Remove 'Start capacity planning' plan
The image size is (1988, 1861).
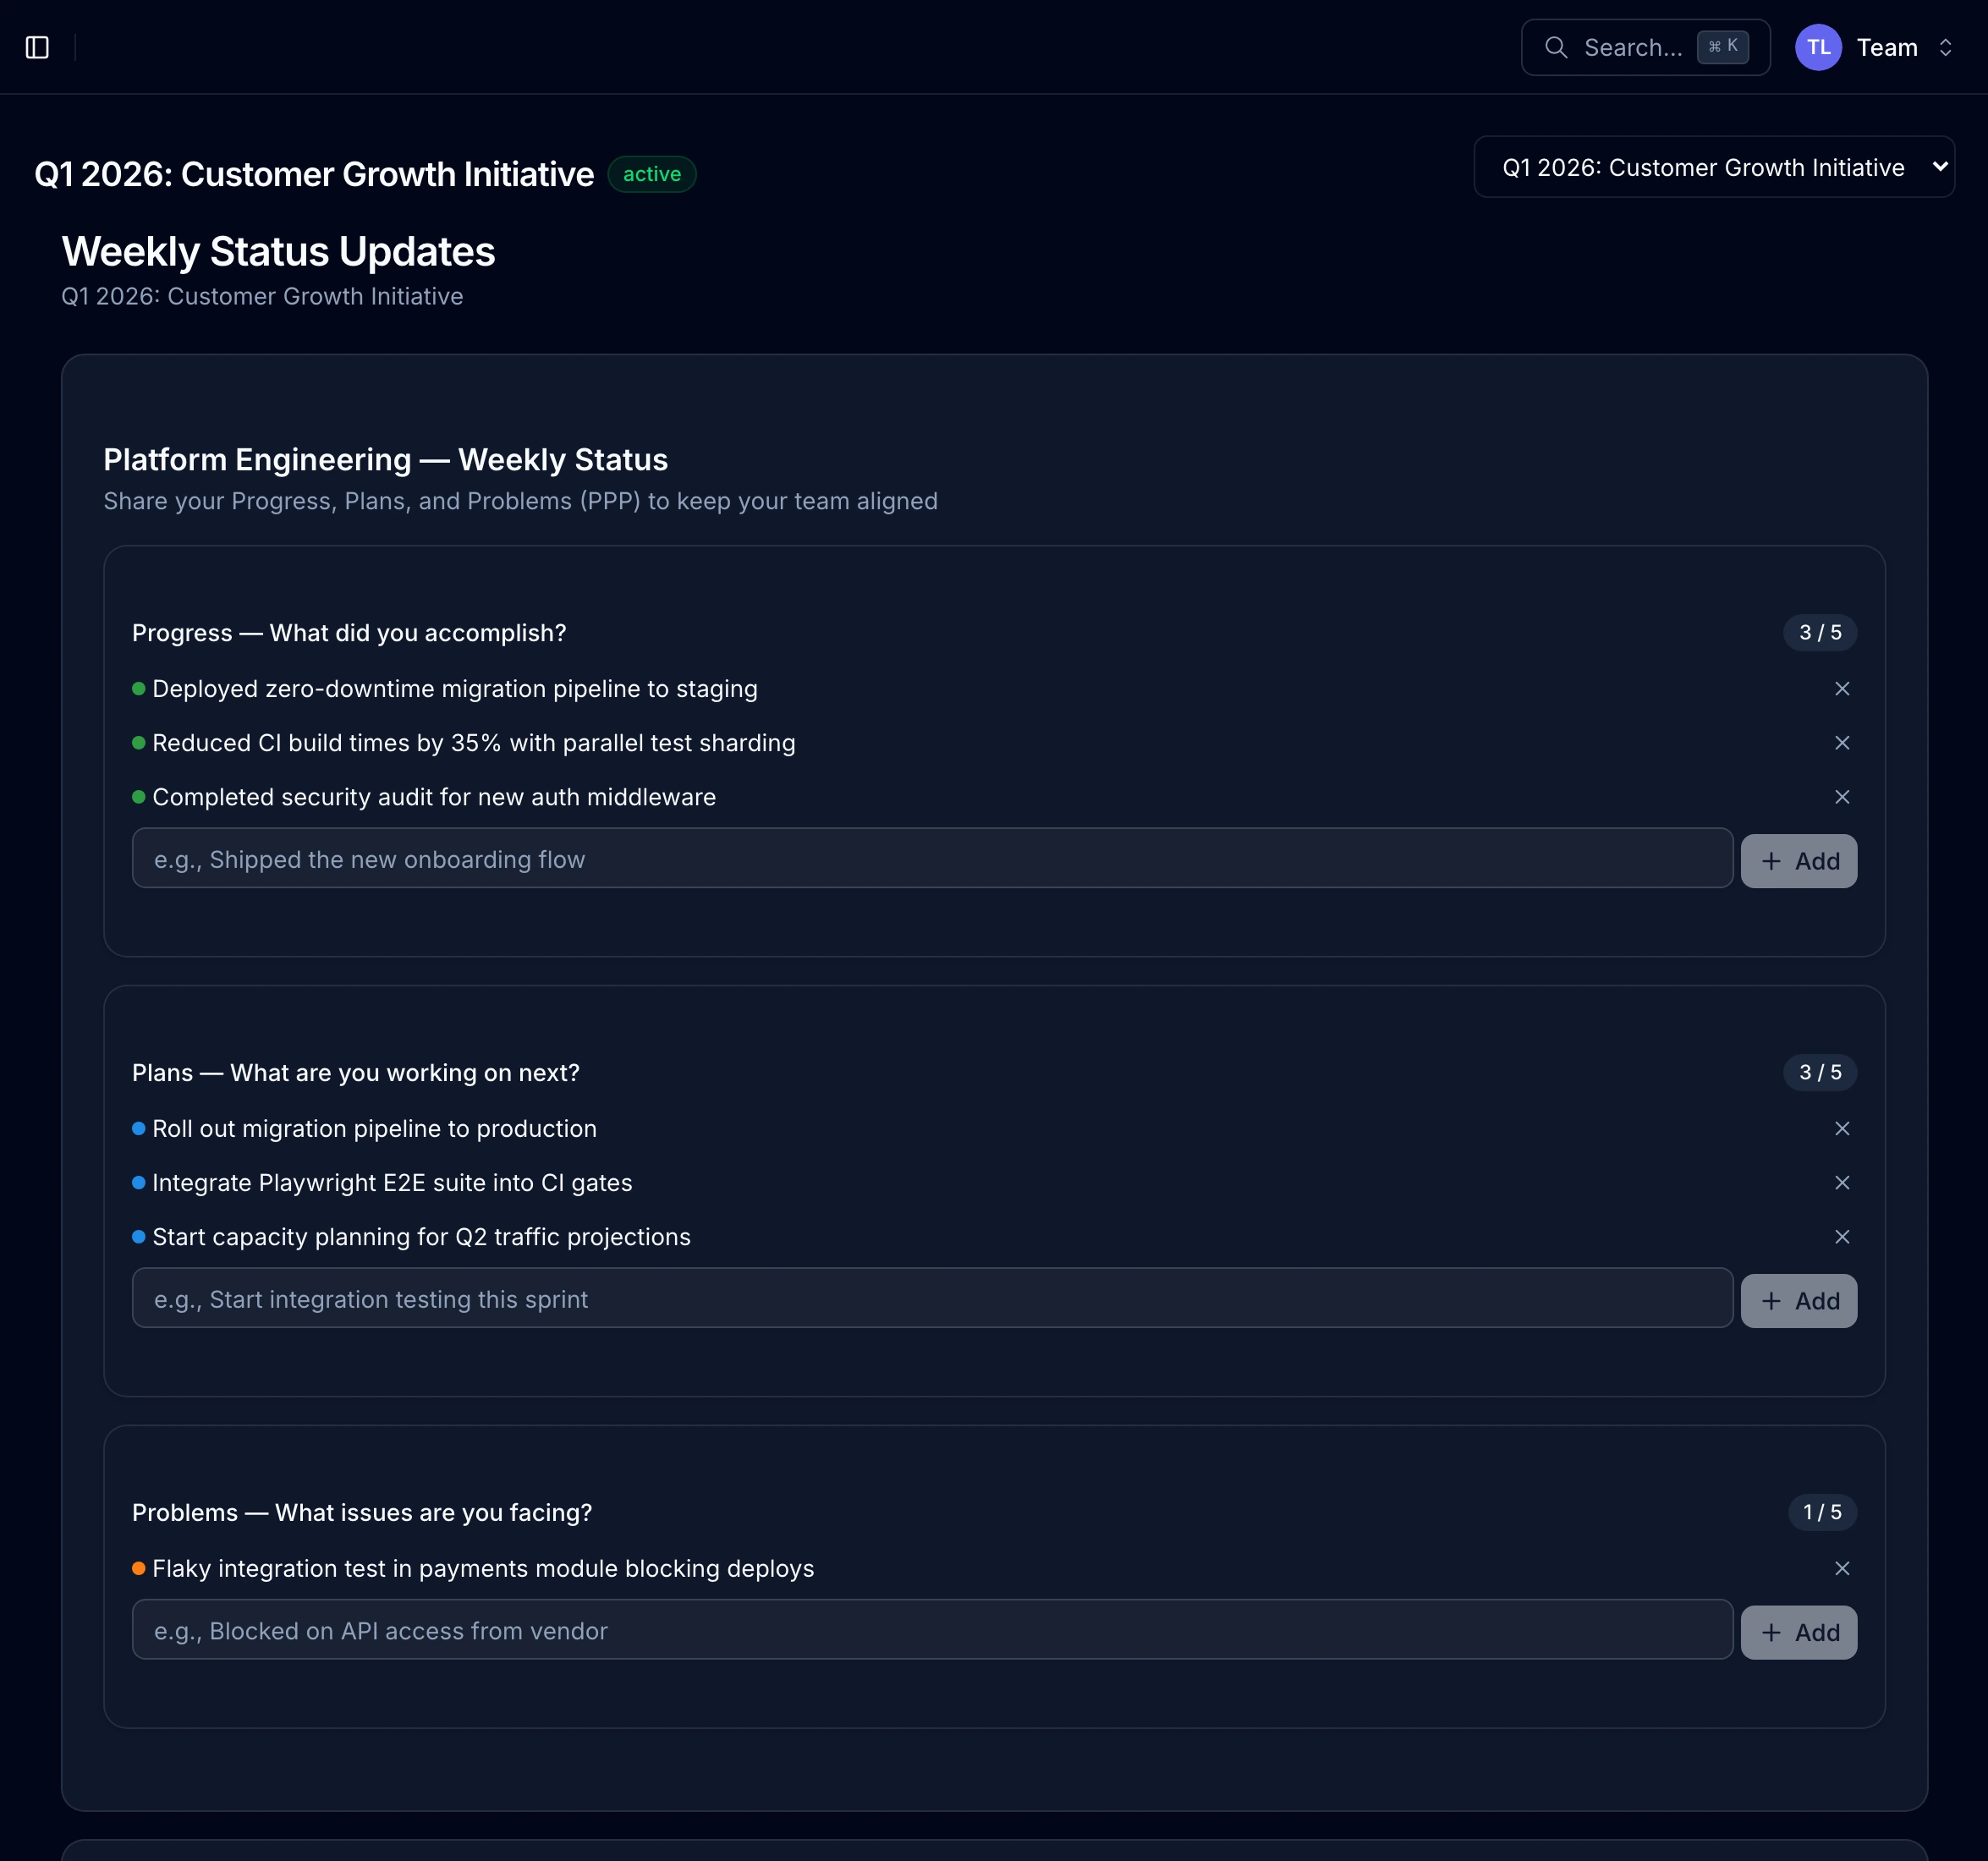[1841, 1237]
